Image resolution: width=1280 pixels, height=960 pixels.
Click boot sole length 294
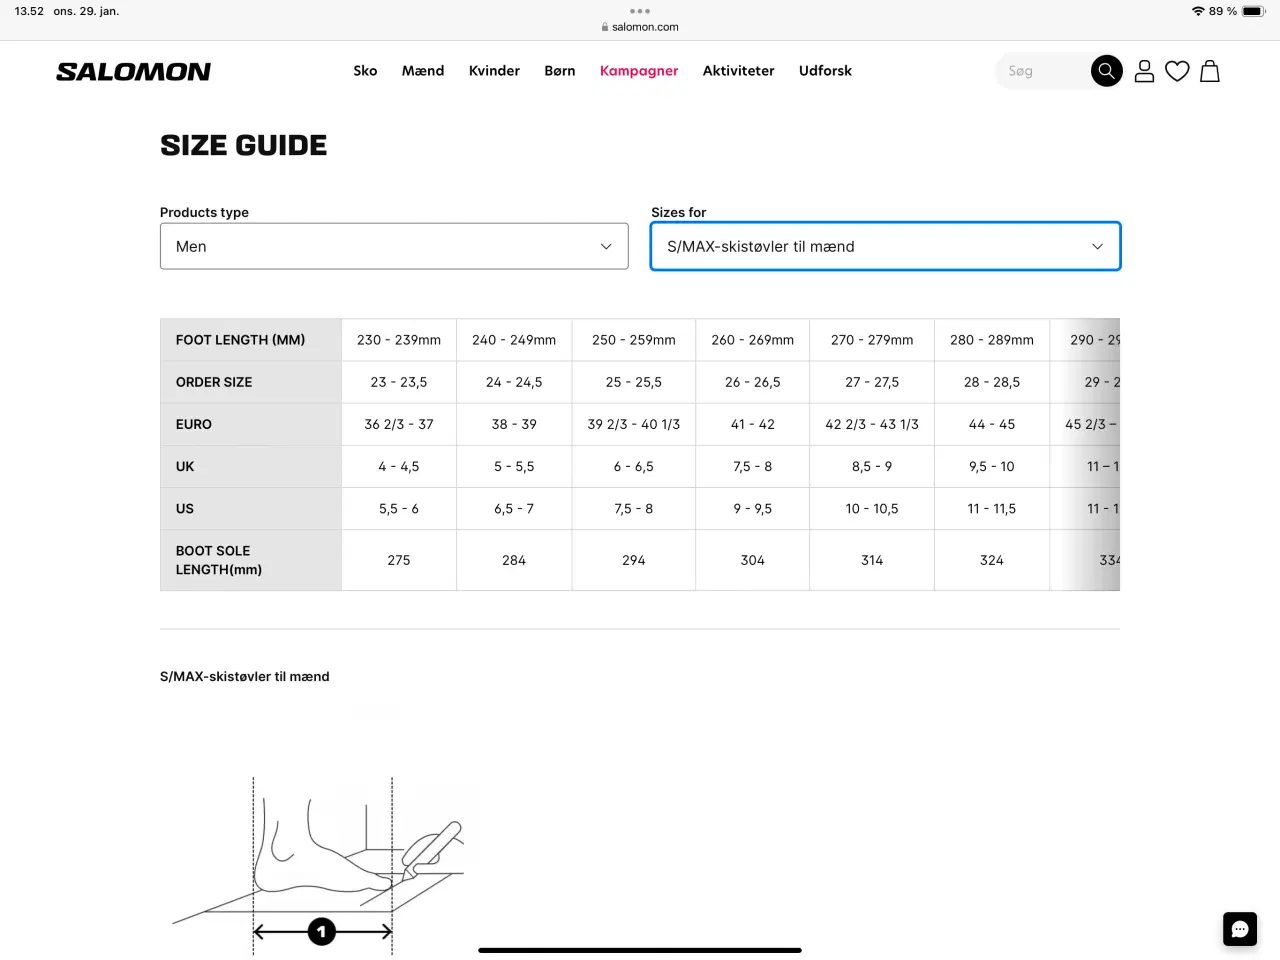634,560
